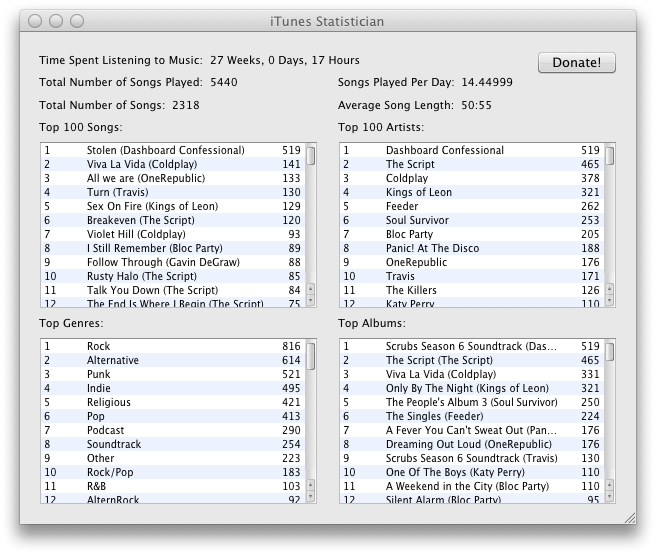This screenshot has width=656, height=554.
Task: Select album row Dreaming Out Loud (OneRepublic)
Action: coord(472,444)
